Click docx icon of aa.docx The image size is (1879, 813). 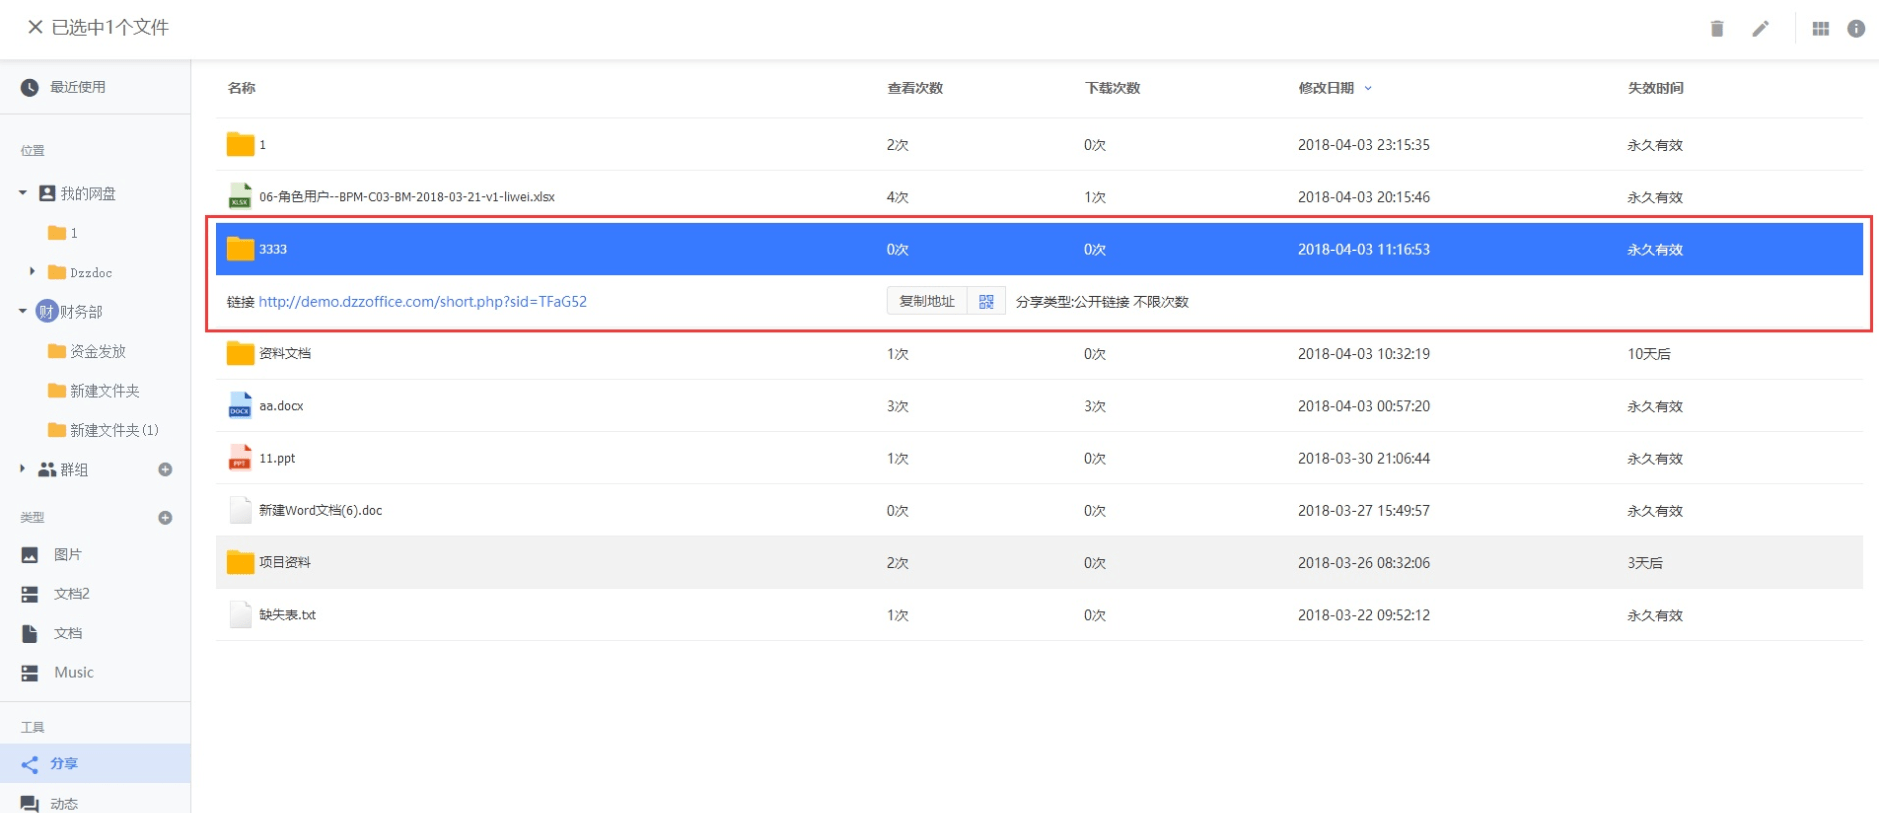coord(240,405)
